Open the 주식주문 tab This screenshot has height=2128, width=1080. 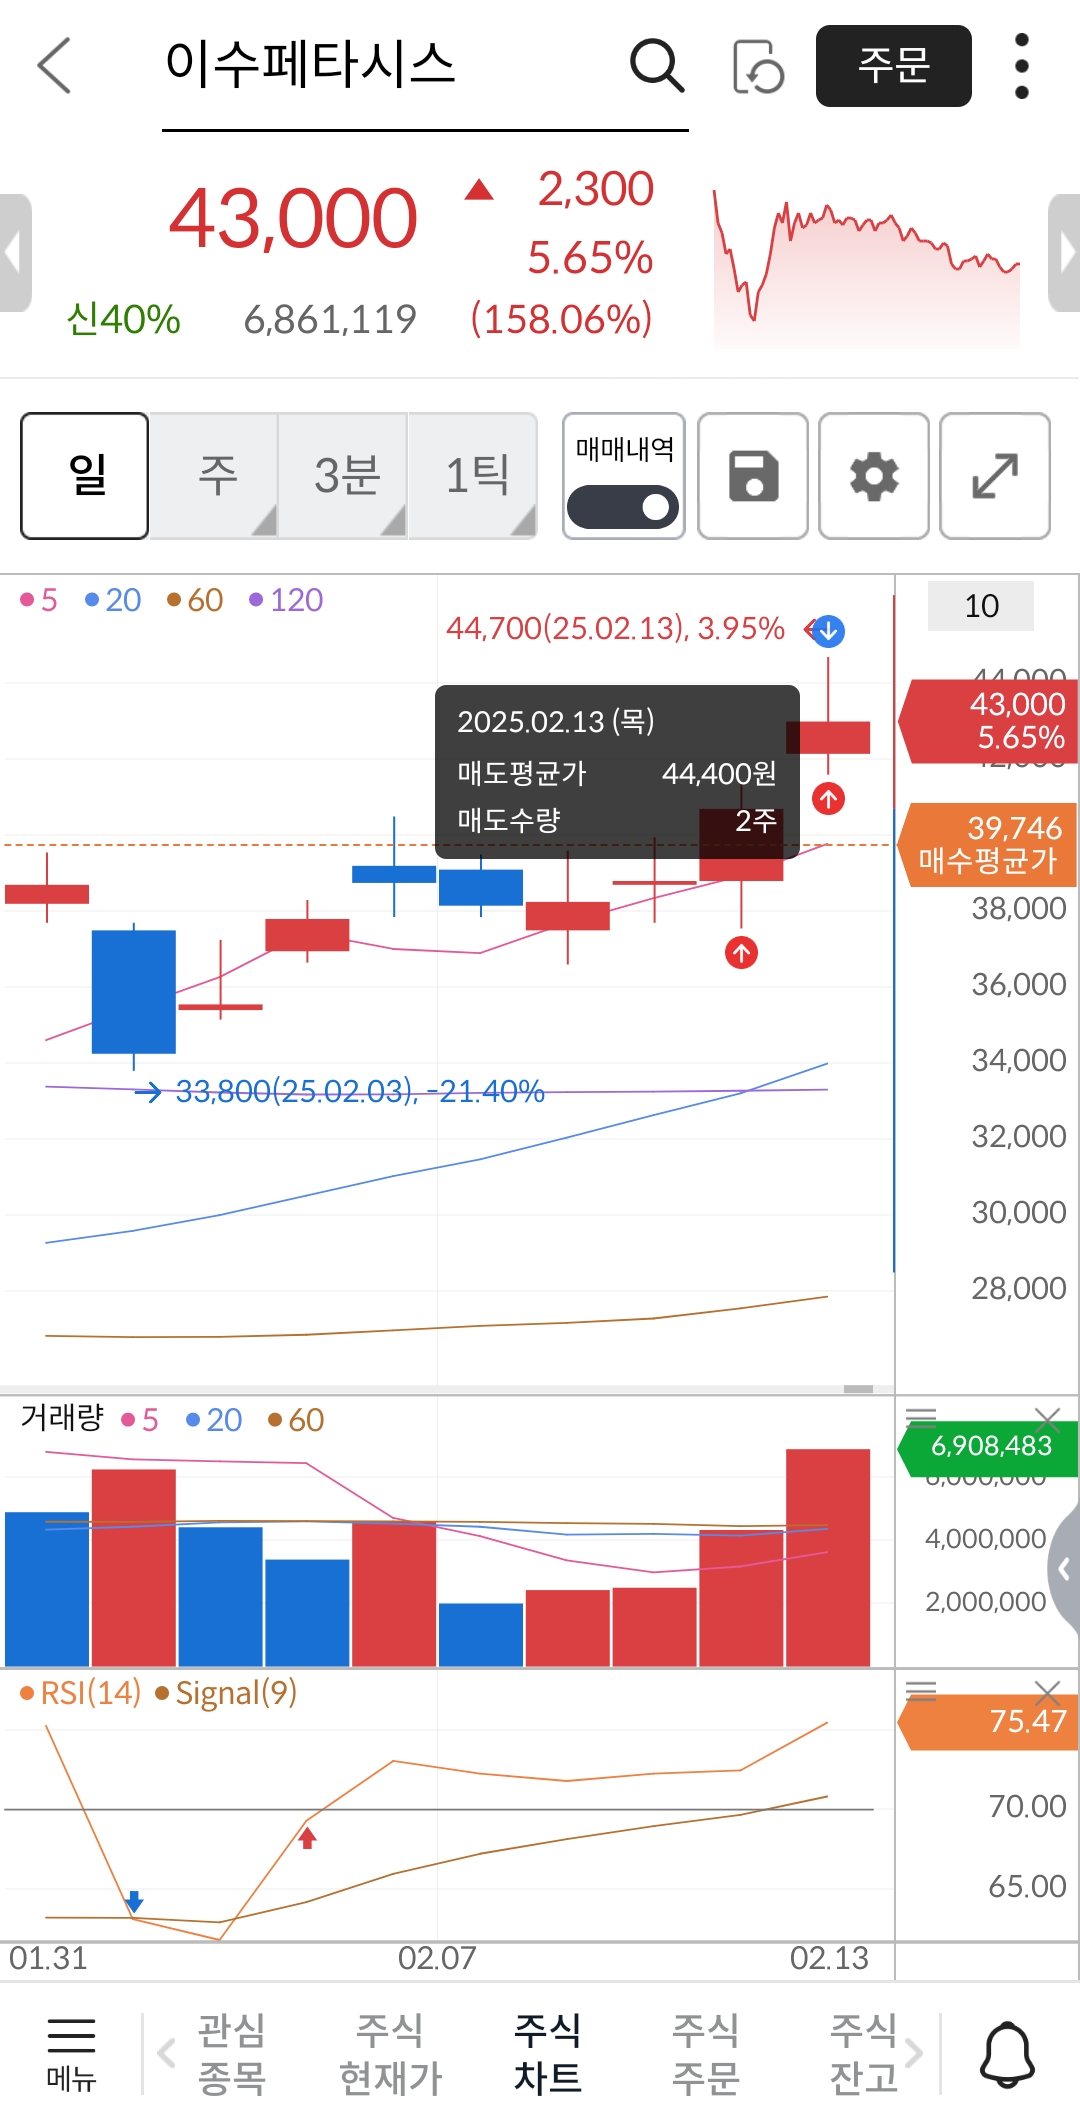coord(706,2054)
